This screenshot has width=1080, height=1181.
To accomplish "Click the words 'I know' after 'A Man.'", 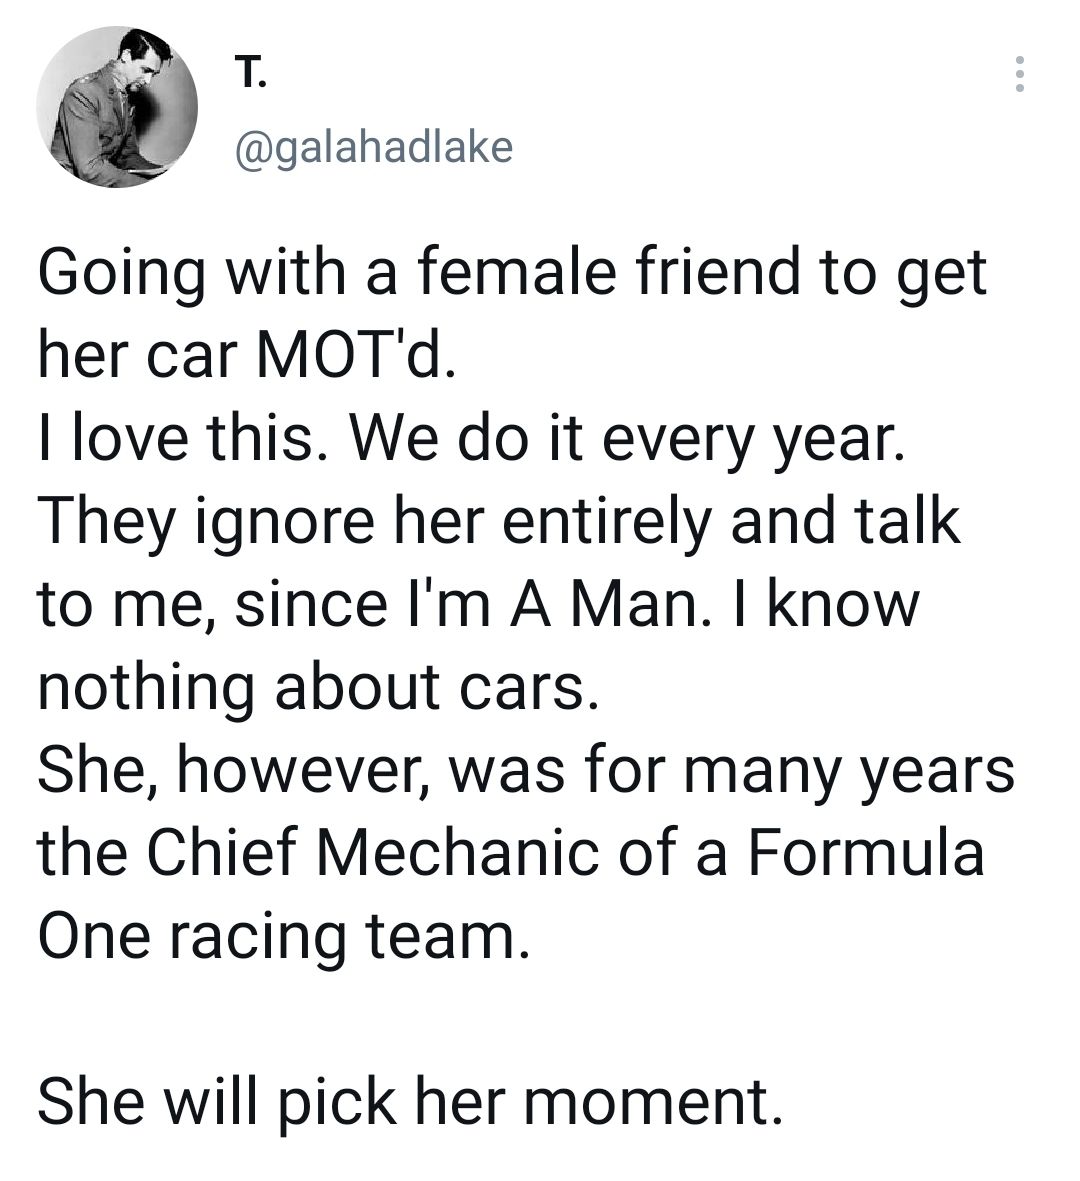I will [843, 605].
